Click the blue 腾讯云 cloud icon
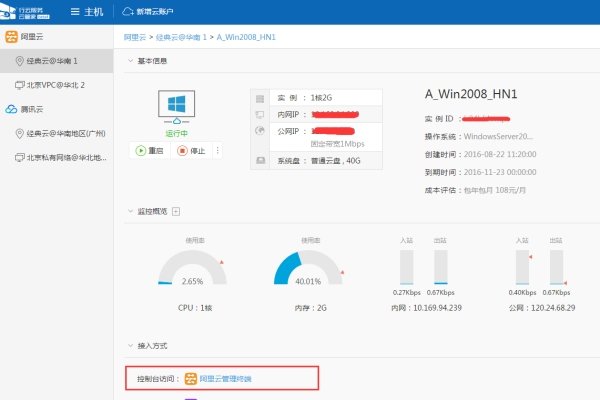The width and height of the screenshot is (600, 400). click(11, 109)
